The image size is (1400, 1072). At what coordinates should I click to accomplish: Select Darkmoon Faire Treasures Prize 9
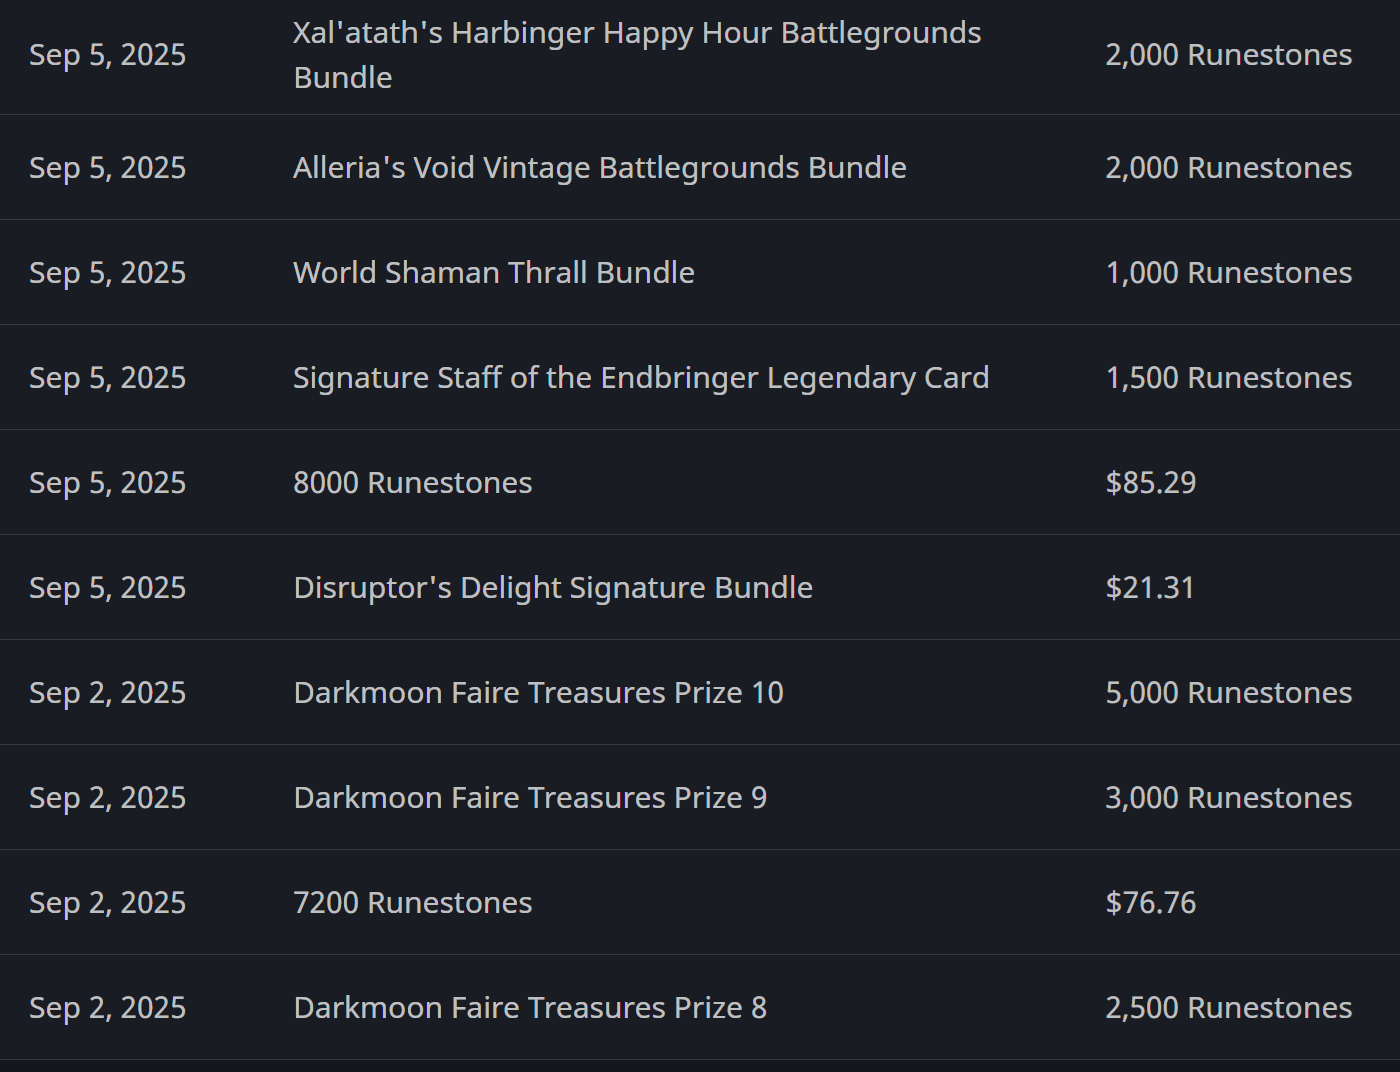pos(530,798)
